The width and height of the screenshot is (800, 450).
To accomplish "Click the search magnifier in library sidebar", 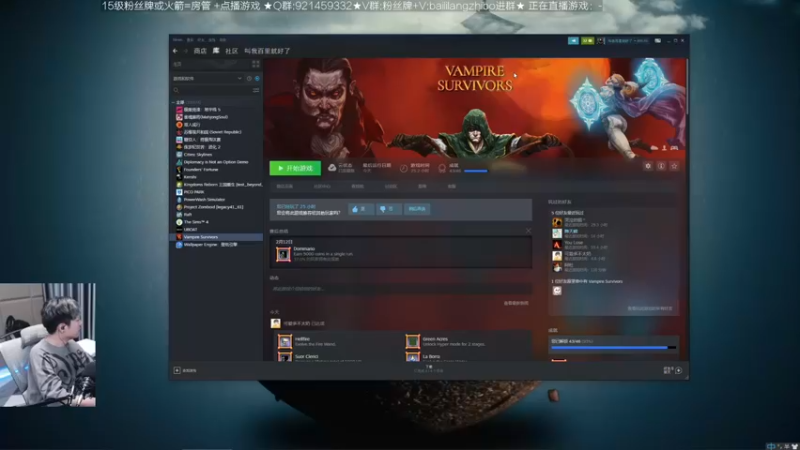I will [x=177, y=90].
